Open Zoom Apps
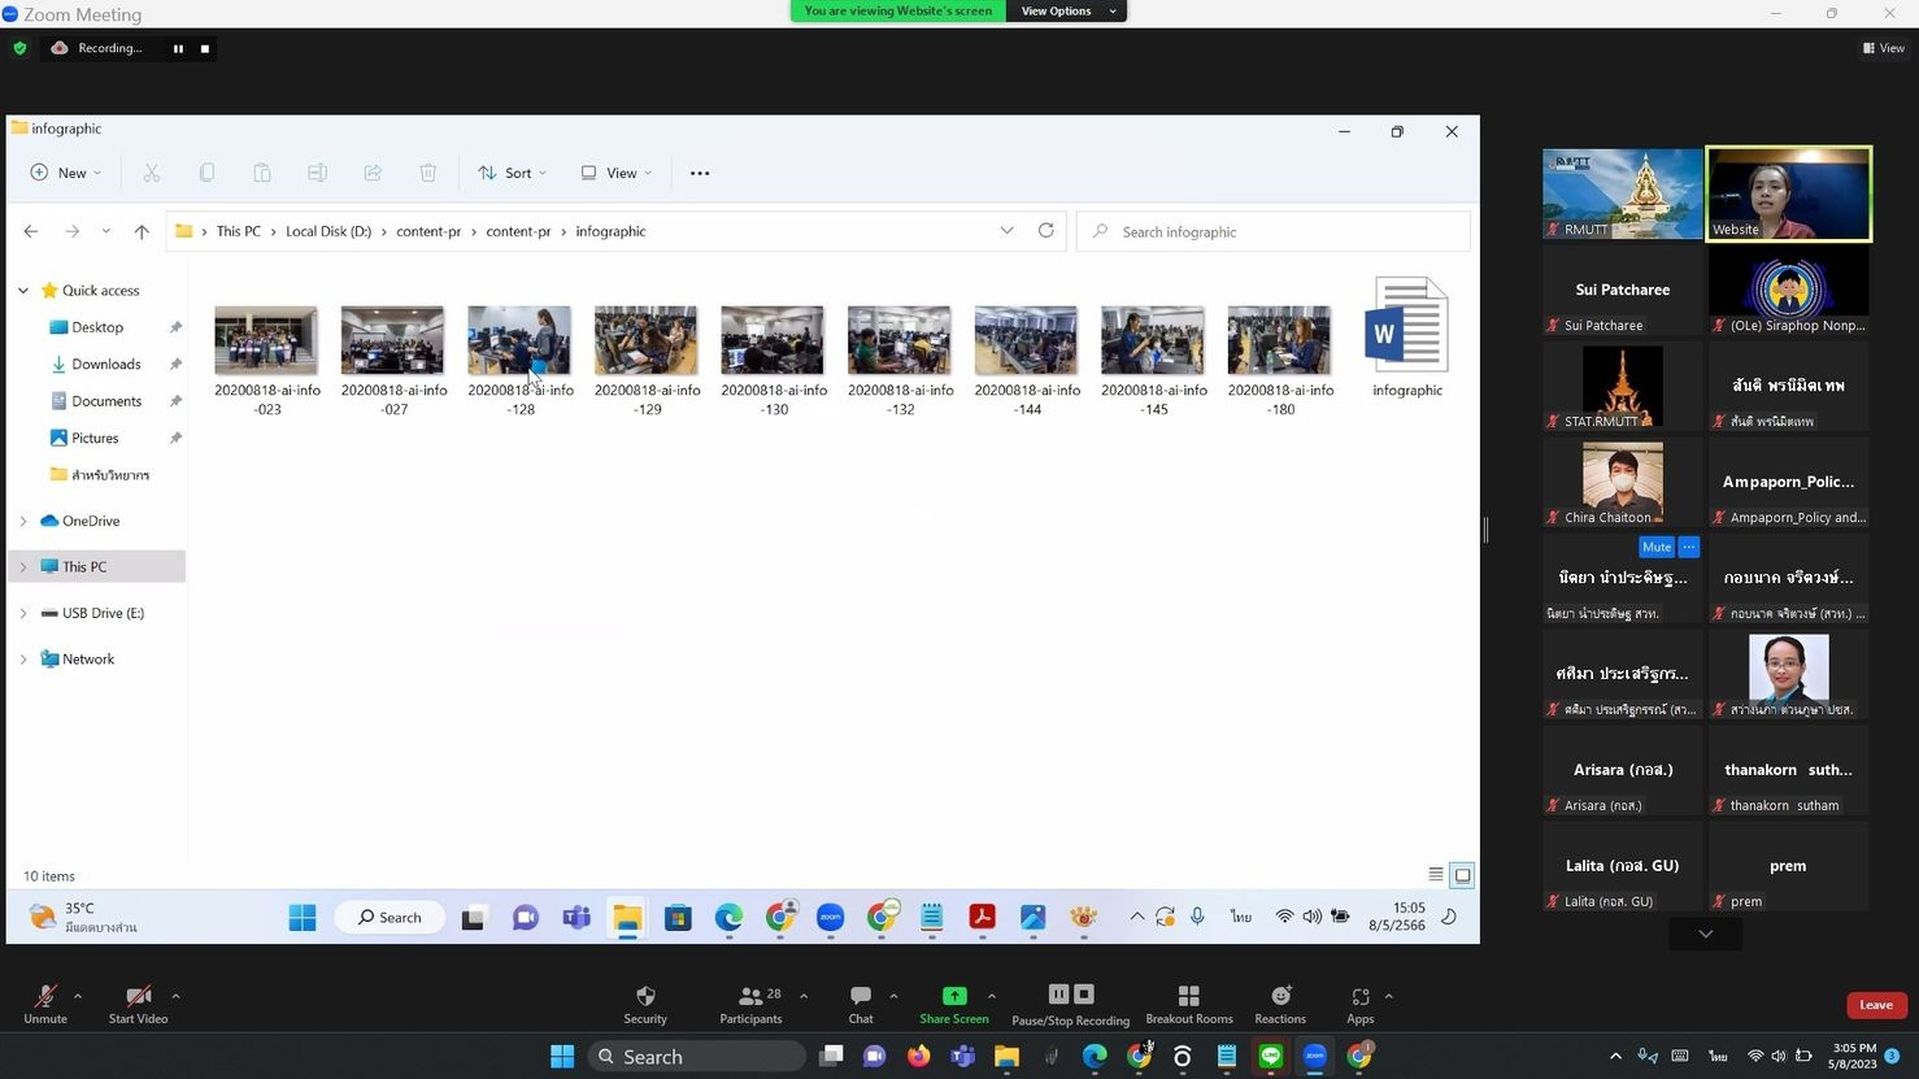 point(1360,1004)
